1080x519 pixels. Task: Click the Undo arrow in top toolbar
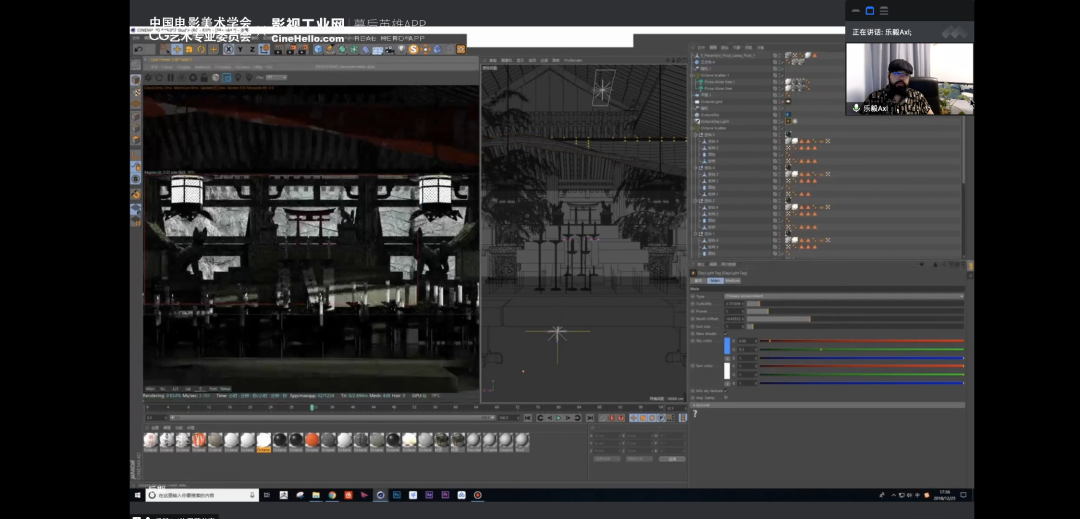[139, 49]
